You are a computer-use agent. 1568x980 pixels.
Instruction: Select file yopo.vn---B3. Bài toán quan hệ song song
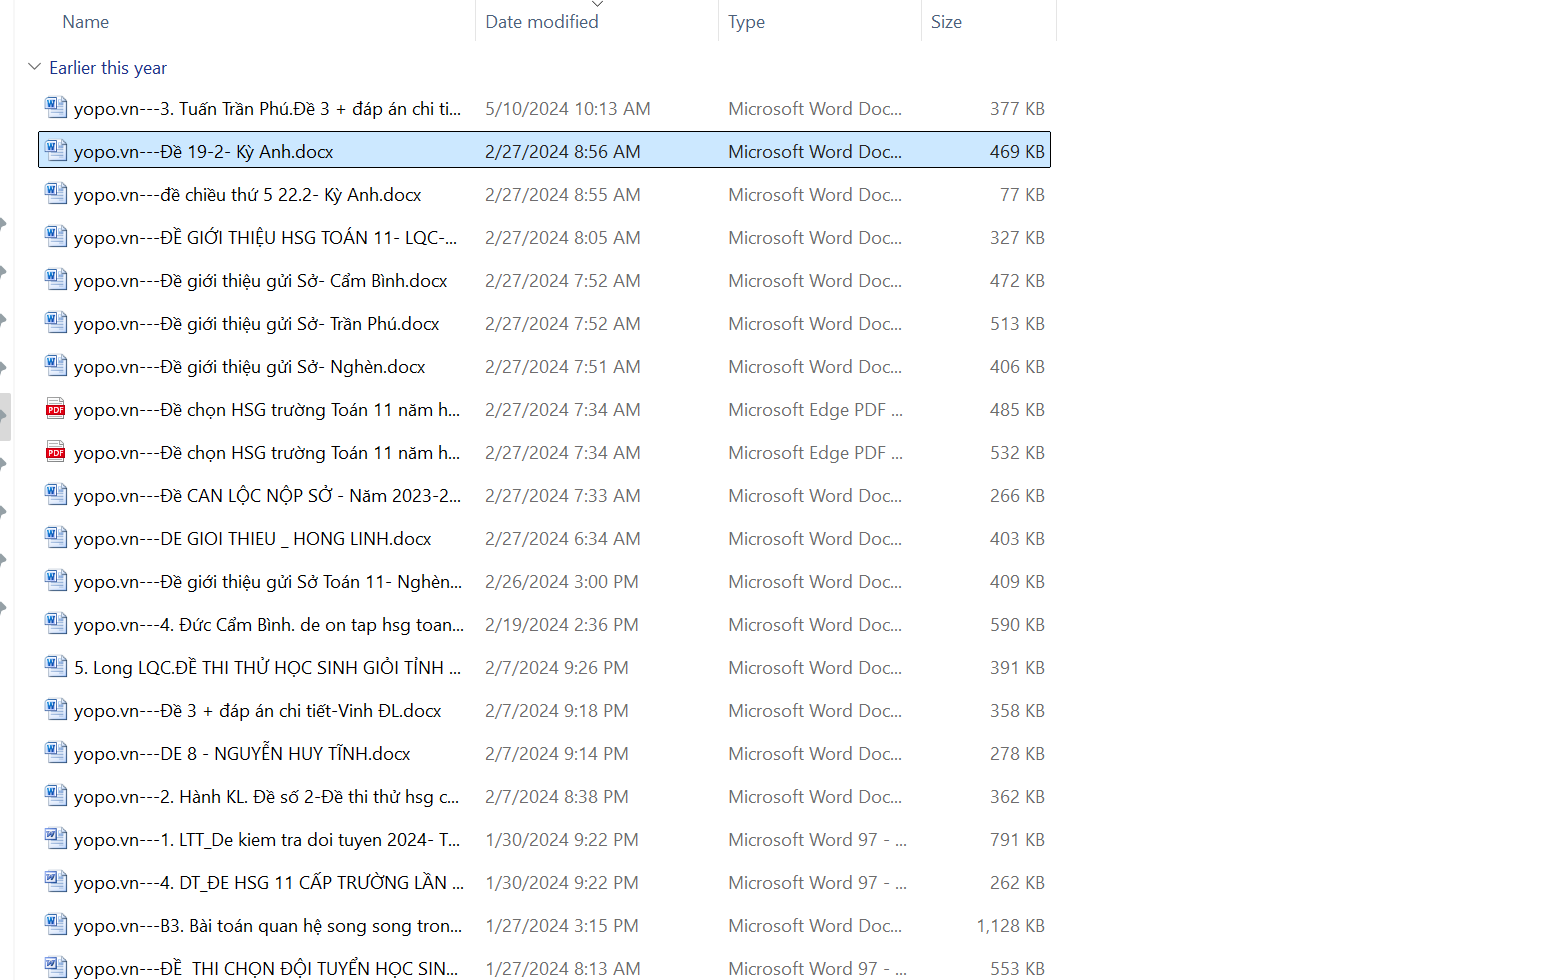pos(268,926)
